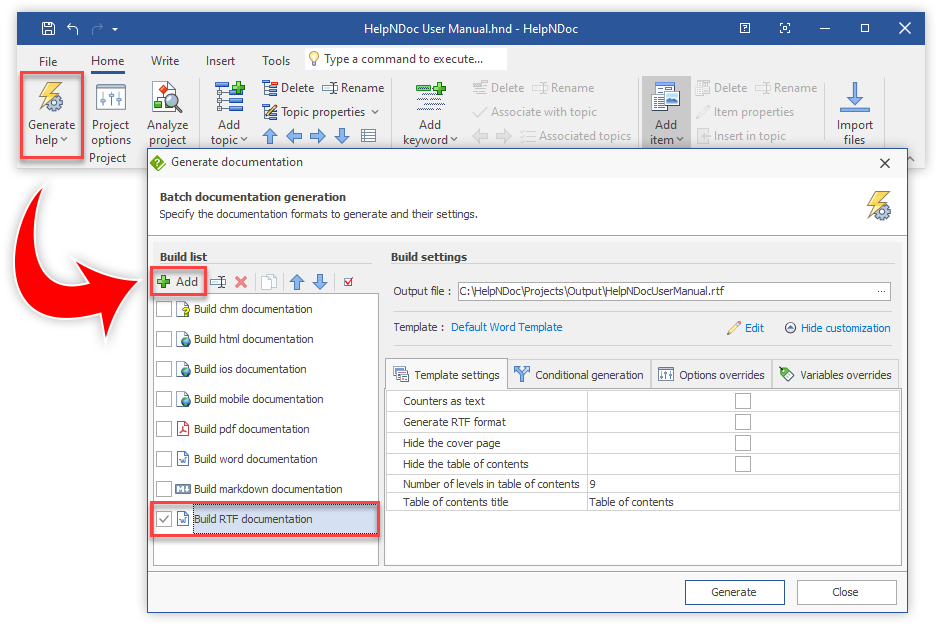Switch to the Home ribbon tab
The width and height of the screenshot is (938, 626).
click(108, 61)
